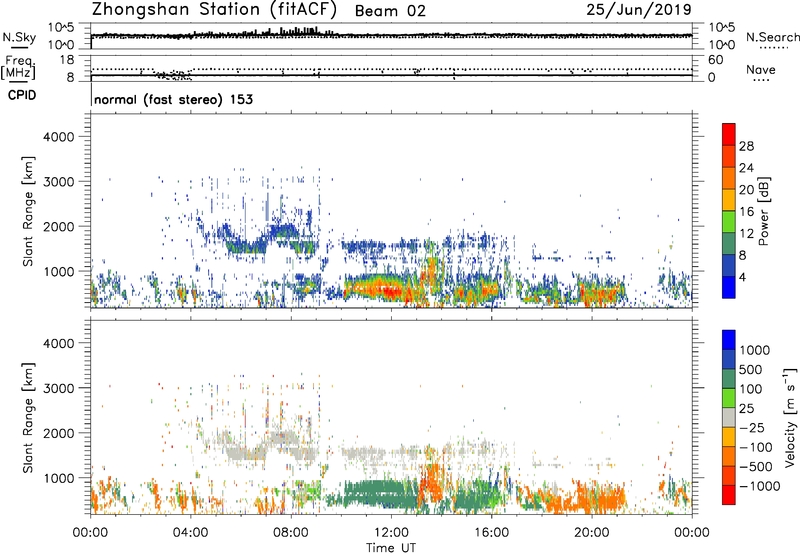Viewport: 800px width, 554px height.
Task: Click 'normal (fast stereo) 153' text
Action: tap(173, 99)
